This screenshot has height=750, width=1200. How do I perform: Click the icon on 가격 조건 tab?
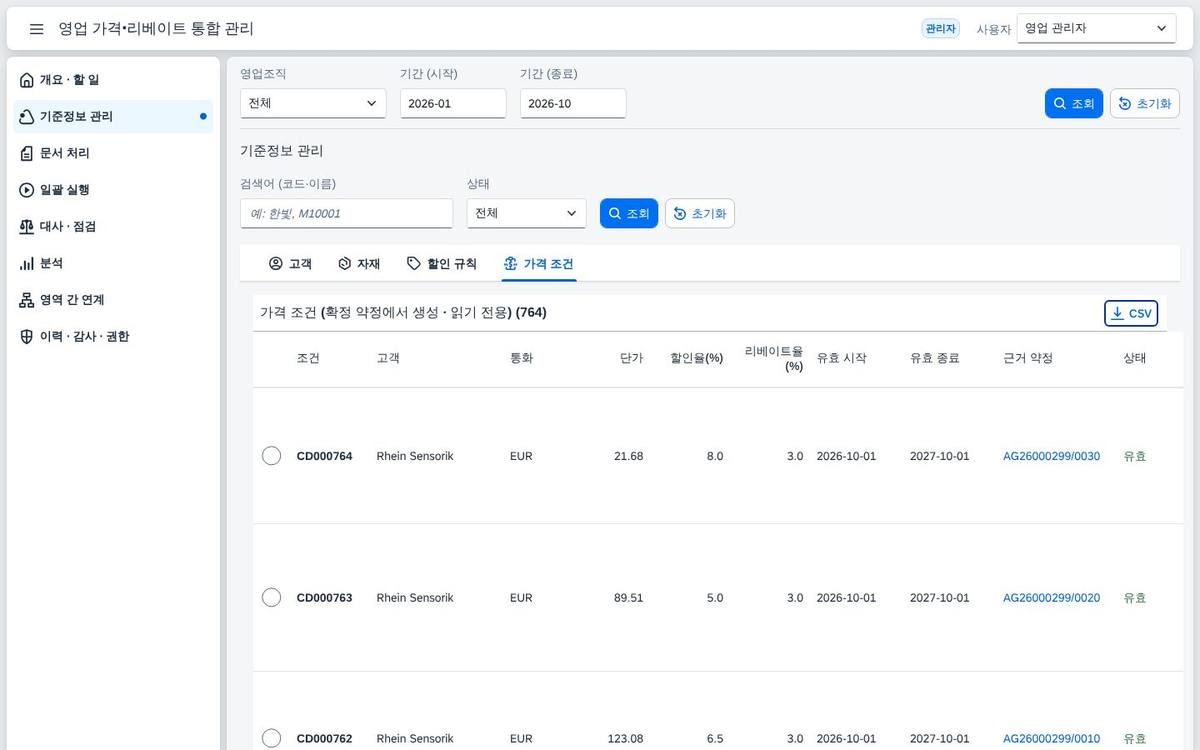click(511, 264)
